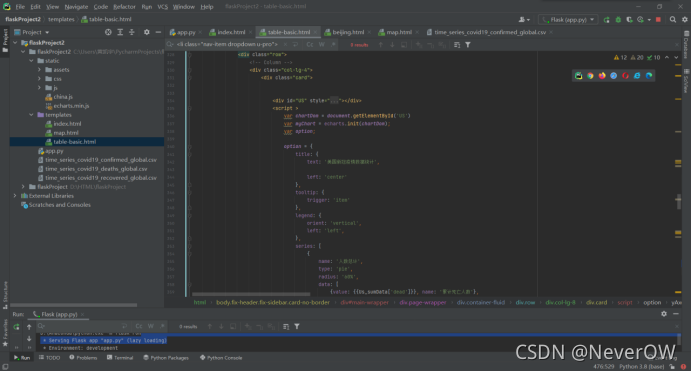Go to next search occurrence in editor
The width and height of the screenshot is (692, 371).
point(392,45)
